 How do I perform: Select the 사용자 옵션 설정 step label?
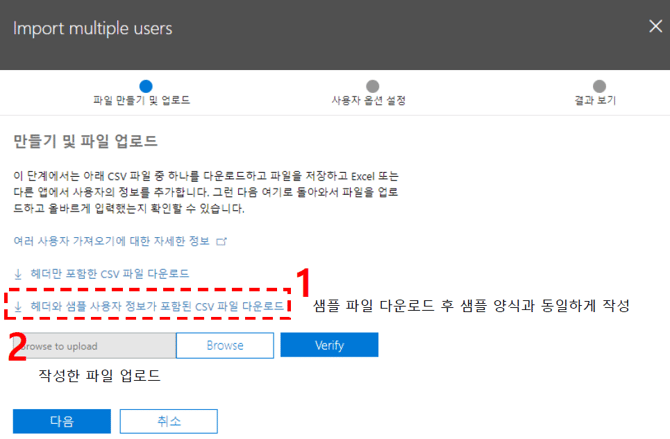pos(368,101)
